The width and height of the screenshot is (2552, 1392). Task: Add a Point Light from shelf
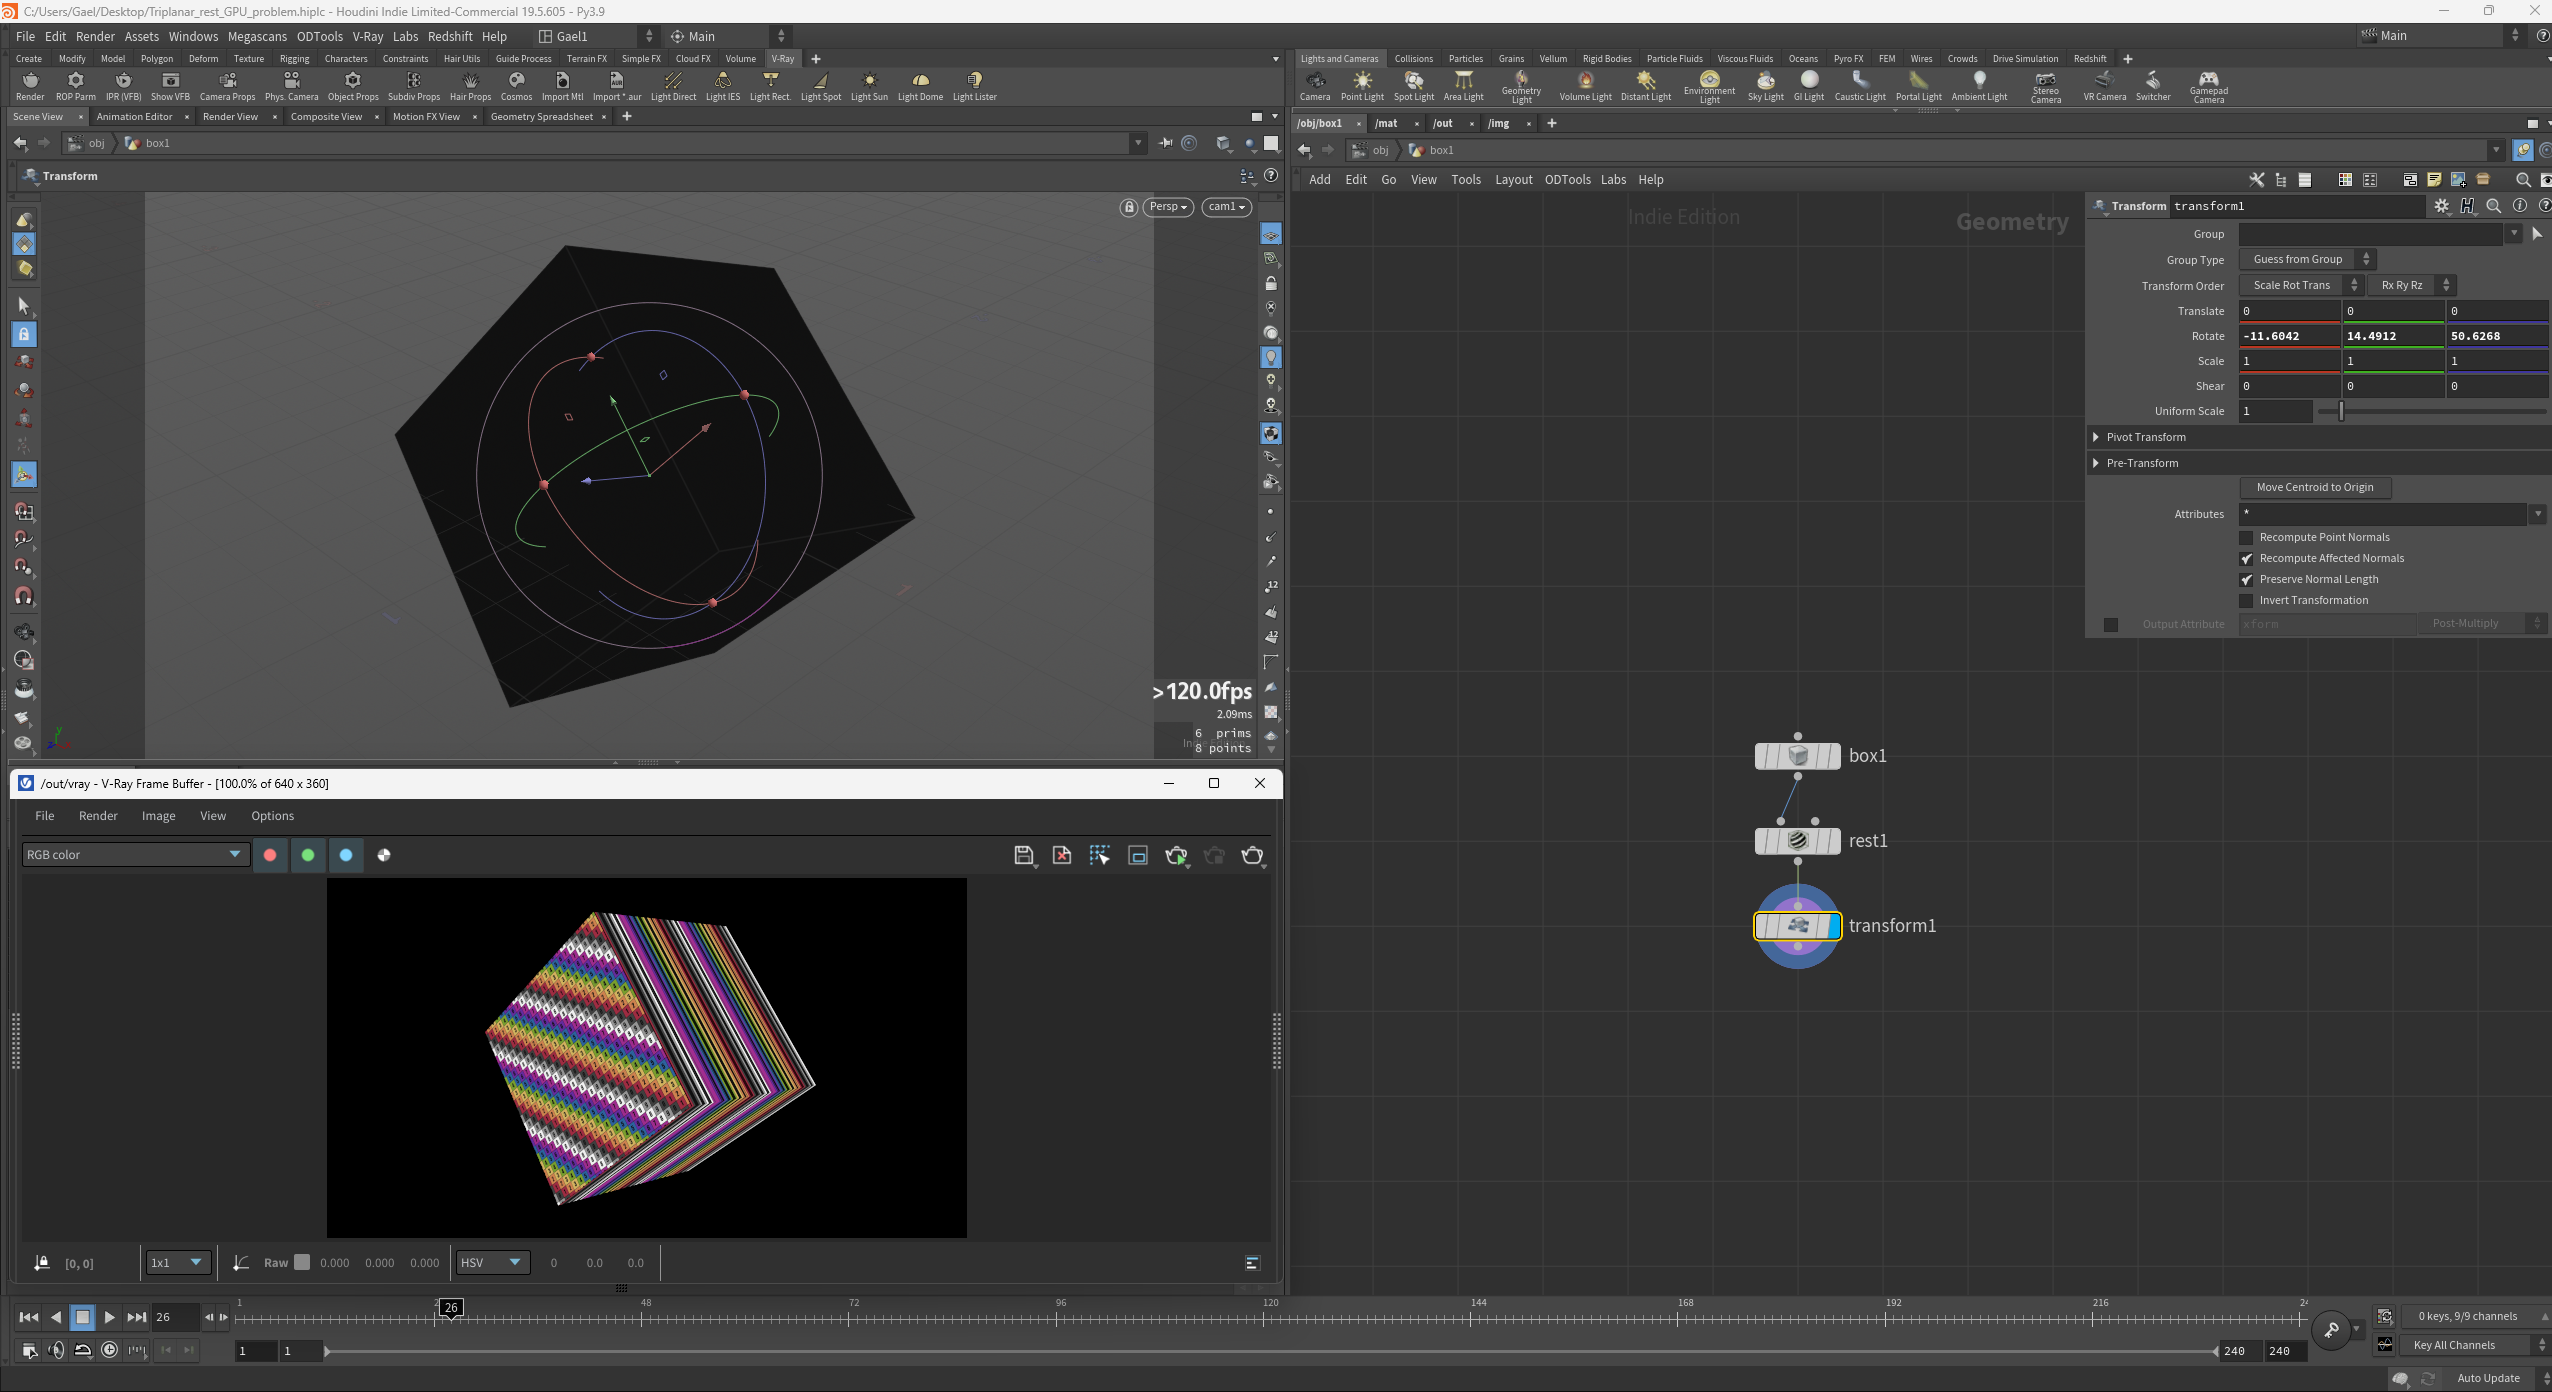point(1362,86)
